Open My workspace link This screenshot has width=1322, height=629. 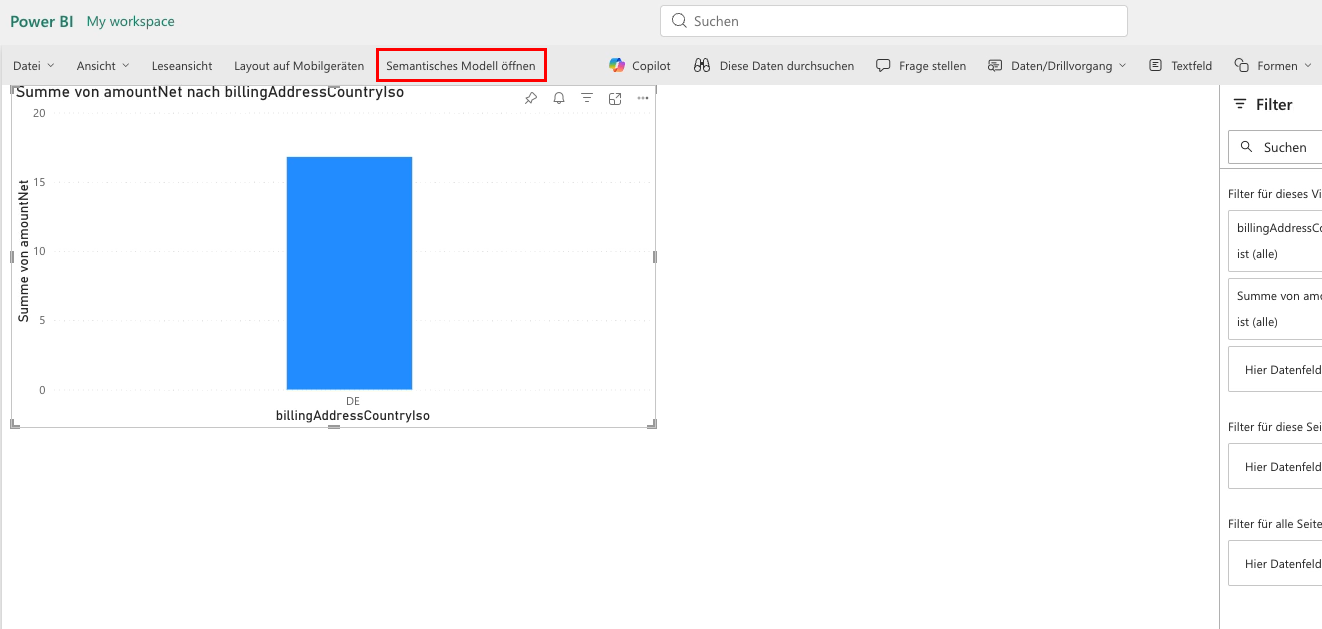point(131,21)
